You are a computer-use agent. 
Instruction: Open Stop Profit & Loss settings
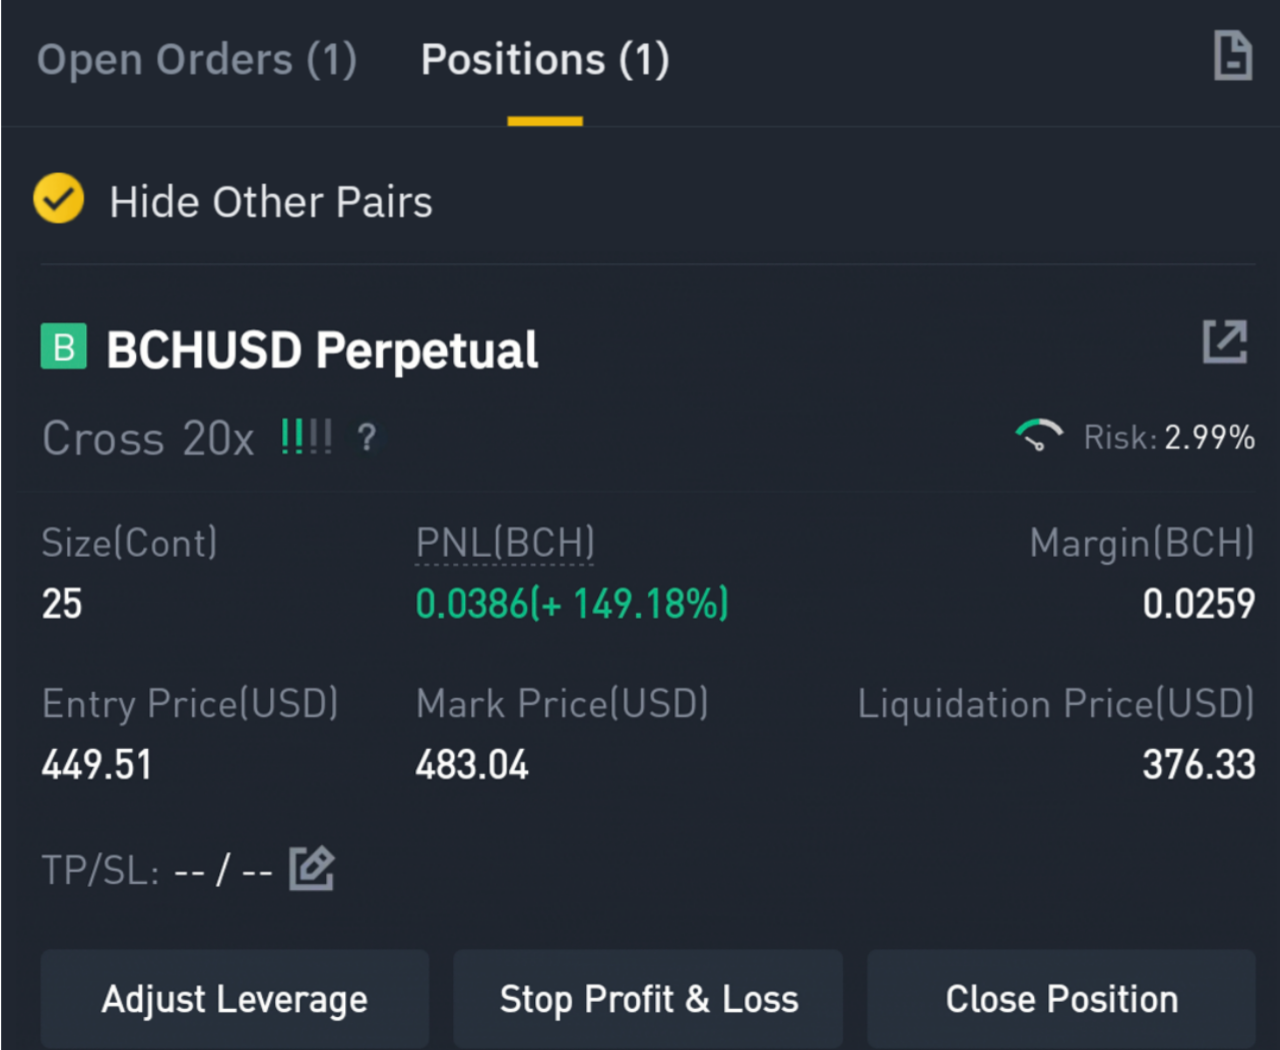648,999
